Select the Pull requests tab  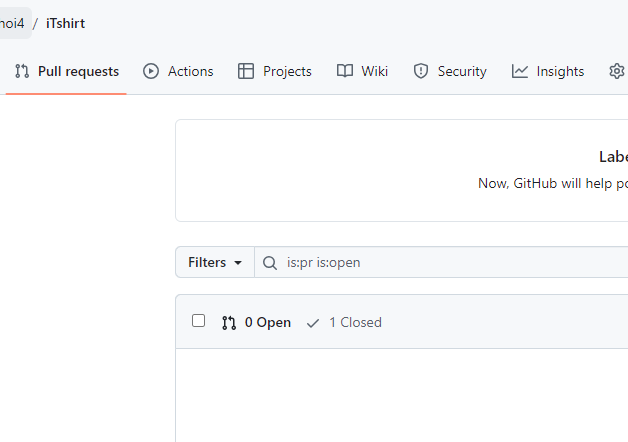click(66, 71)
